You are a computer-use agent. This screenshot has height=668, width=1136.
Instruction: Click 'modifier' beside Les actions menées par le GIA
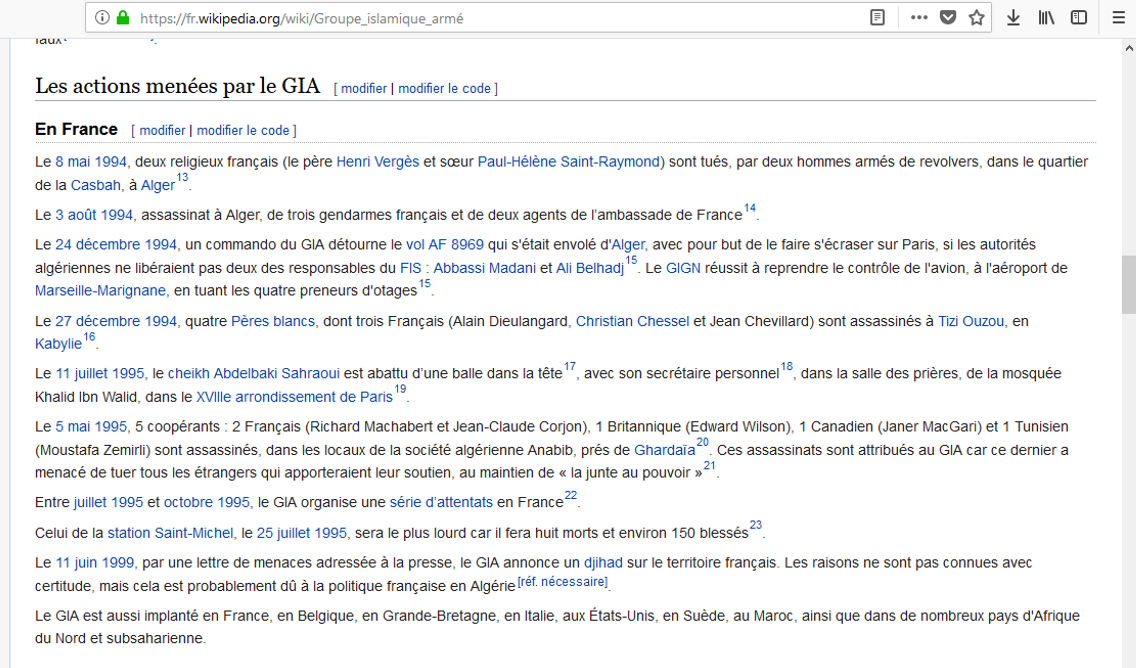click(x=364, y=88)
